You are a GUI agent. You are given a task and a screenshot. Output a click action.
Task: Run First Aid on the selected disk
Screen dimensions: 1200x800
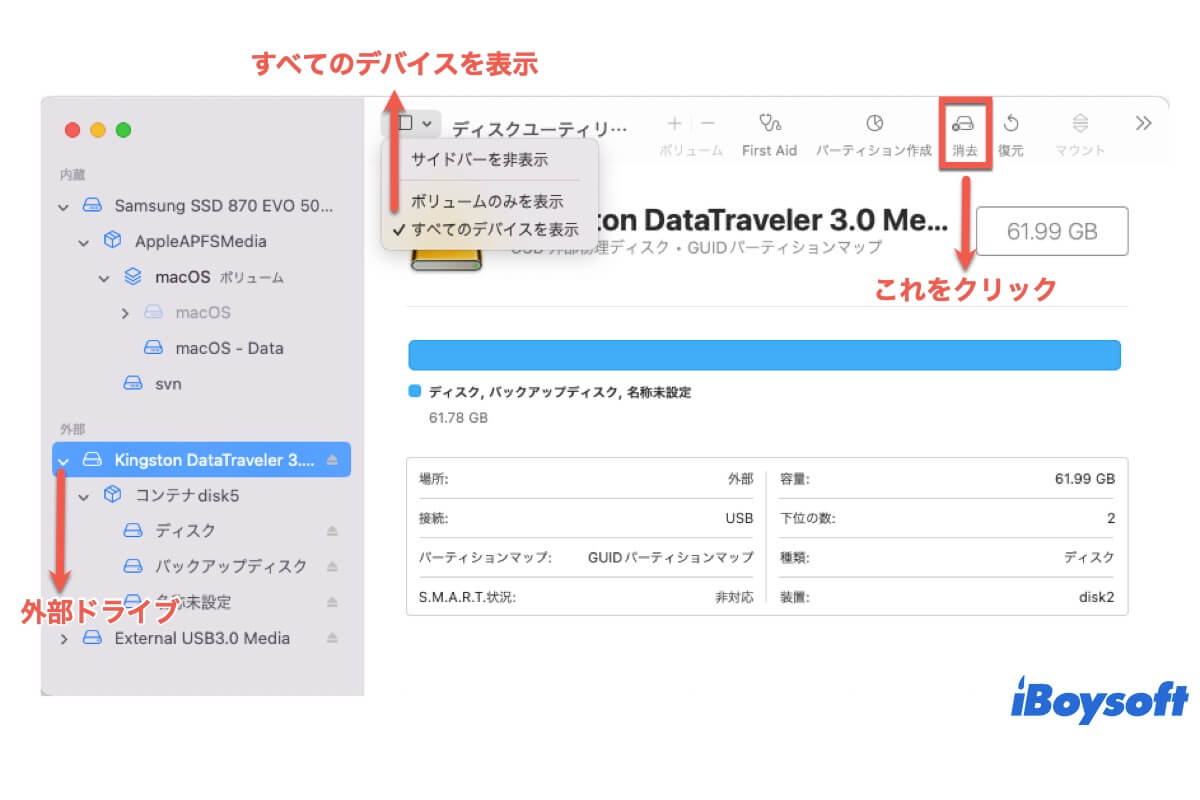(768, 125)
